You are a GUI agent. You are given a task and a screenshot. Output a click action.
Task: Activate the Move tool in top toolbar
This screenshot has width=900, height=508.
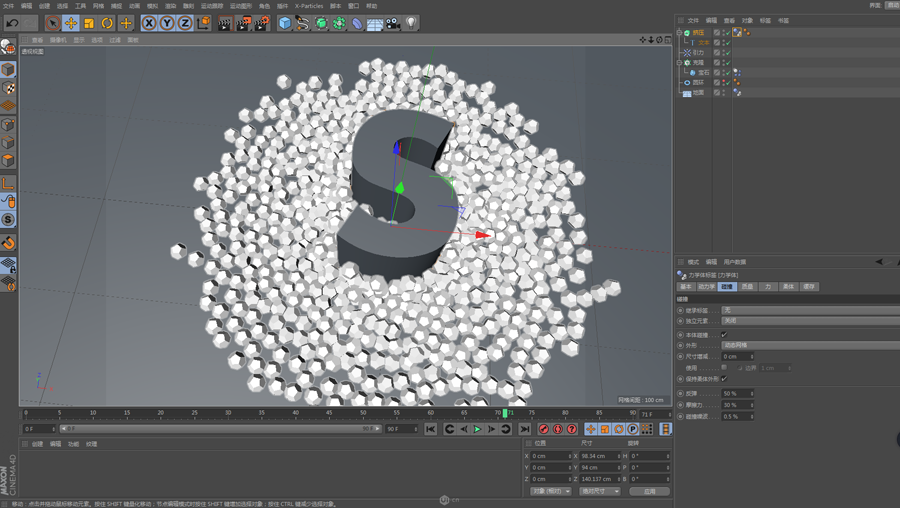click(x=71, y=24)
